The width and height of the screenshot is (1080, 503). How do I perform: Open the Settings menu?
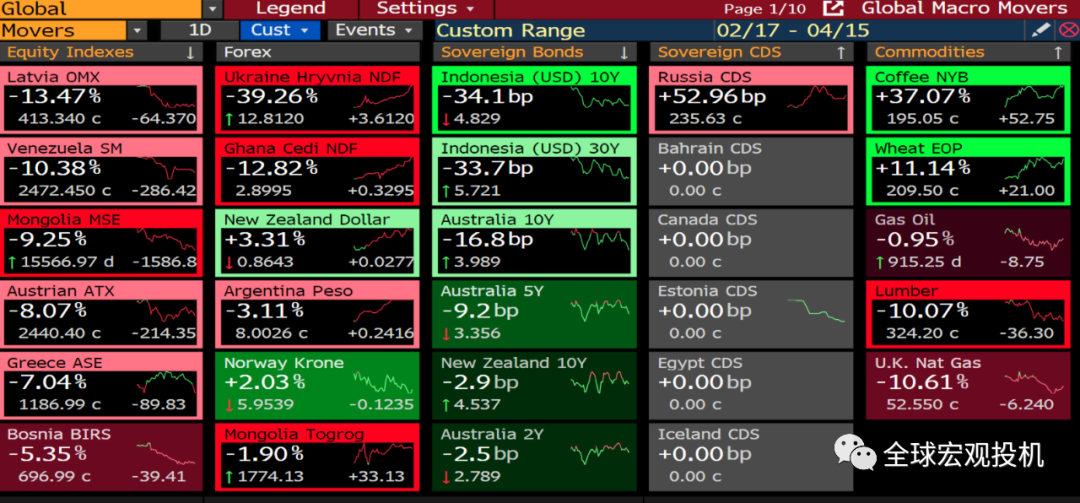[424, 8]
